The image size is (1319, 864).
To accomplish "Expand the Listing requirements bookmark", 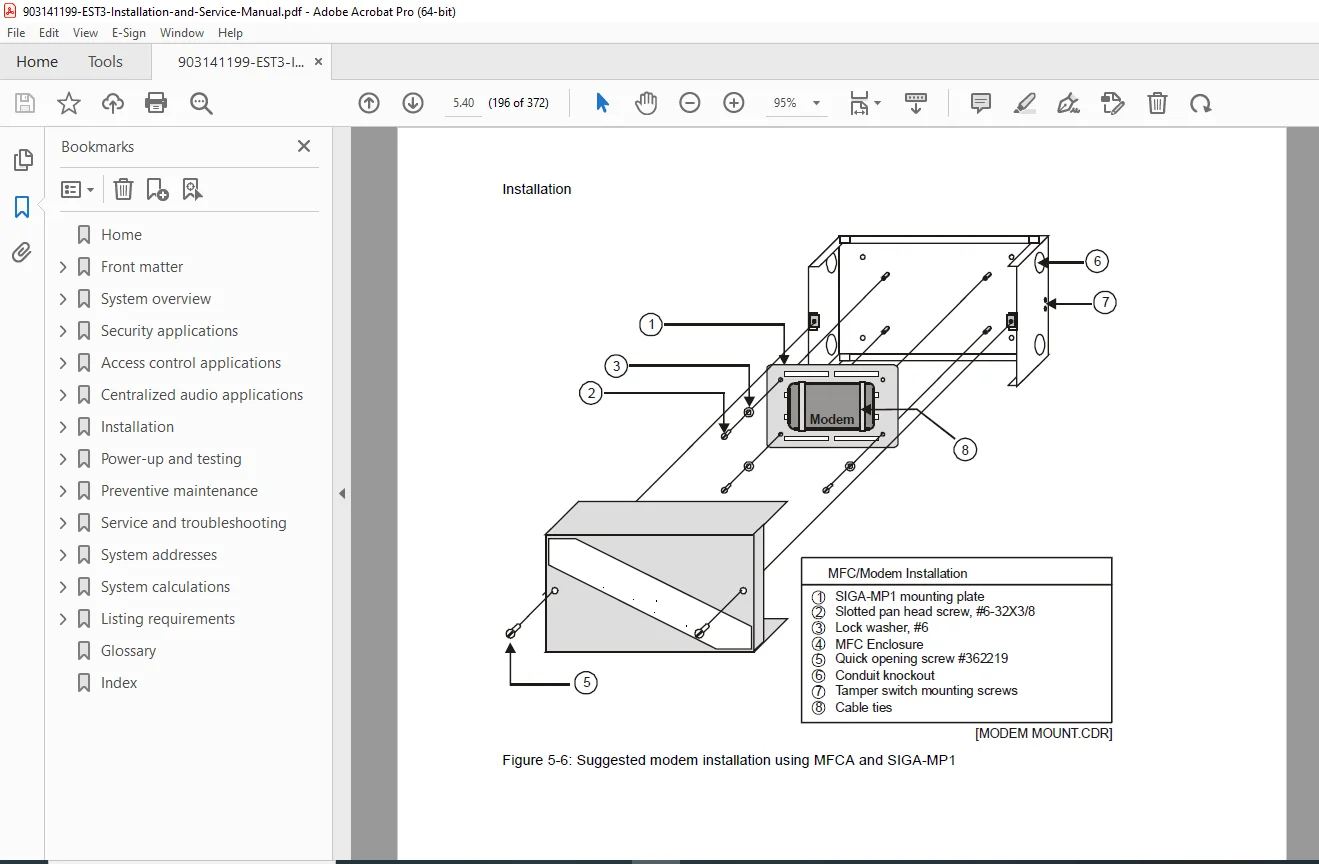I will click(x=63, y=619).
